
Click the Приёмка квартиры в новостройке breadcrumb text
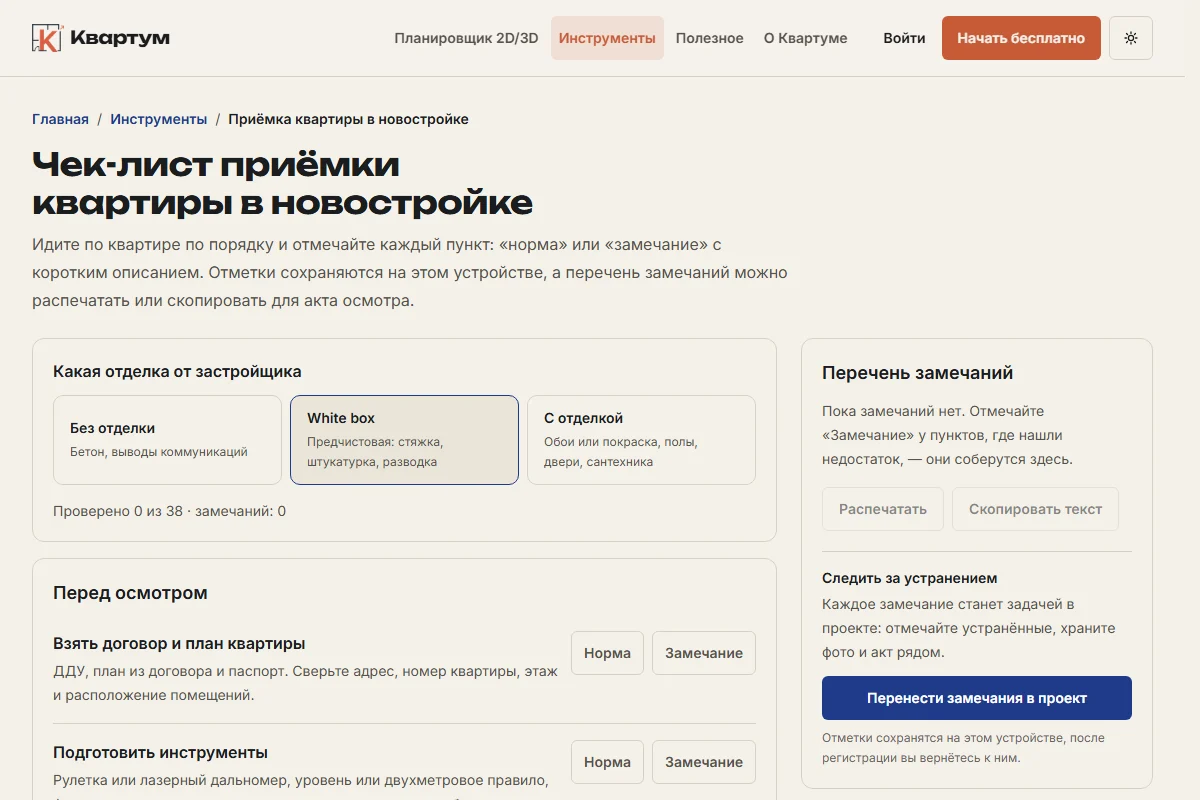348,119
